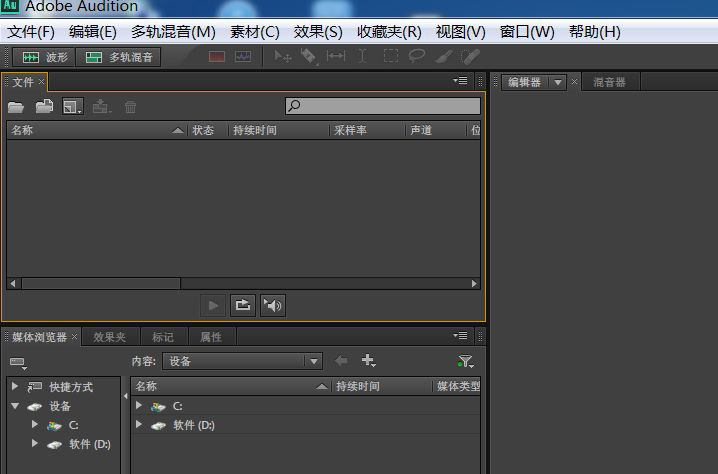The image size is (718, 474).
Task: Open the 内容 设备 dropdown
Action: click(x=242, y=361)
